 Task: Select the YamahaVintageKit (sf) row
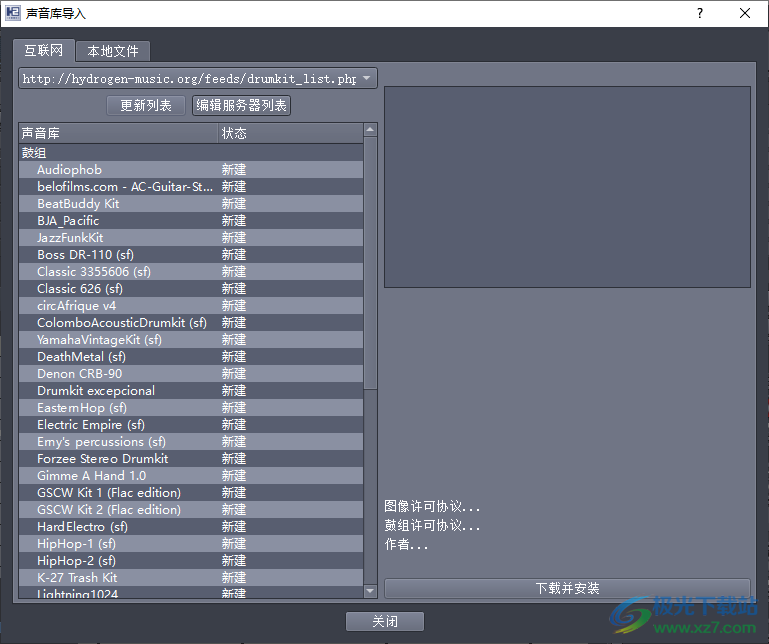tap(191, 340)
